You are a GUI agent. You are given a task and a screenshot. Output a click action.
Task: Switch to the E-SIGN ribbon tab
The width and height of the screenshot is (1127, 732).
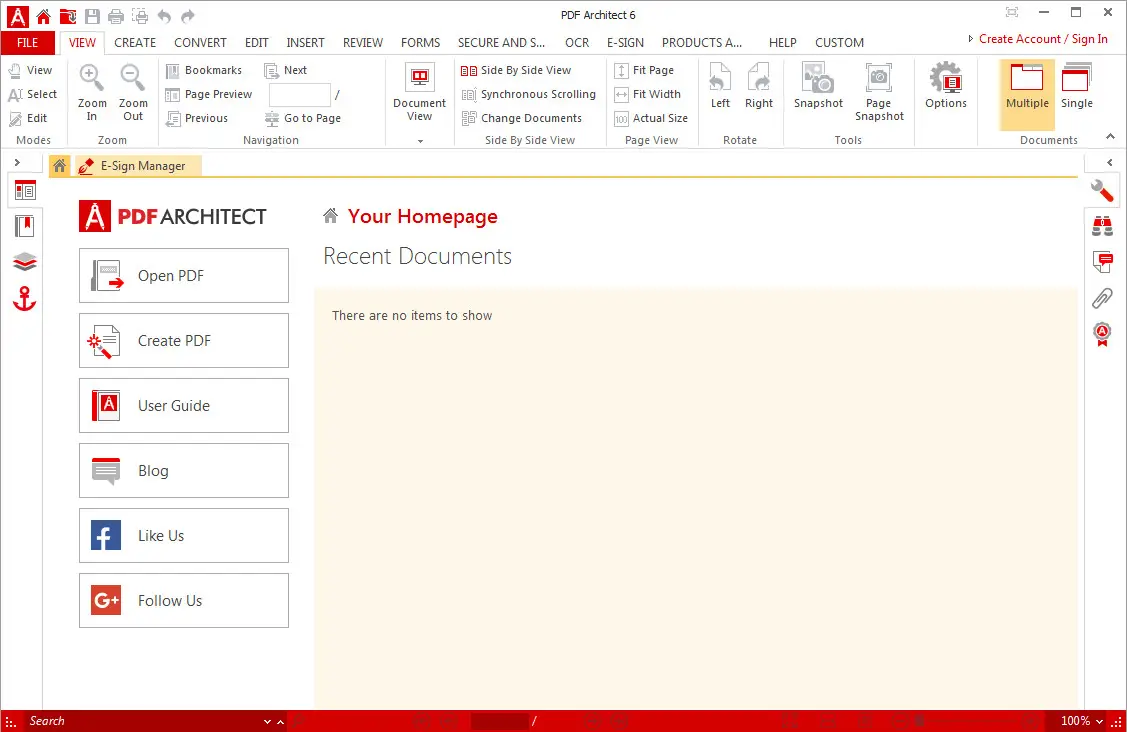click(625, 42)
